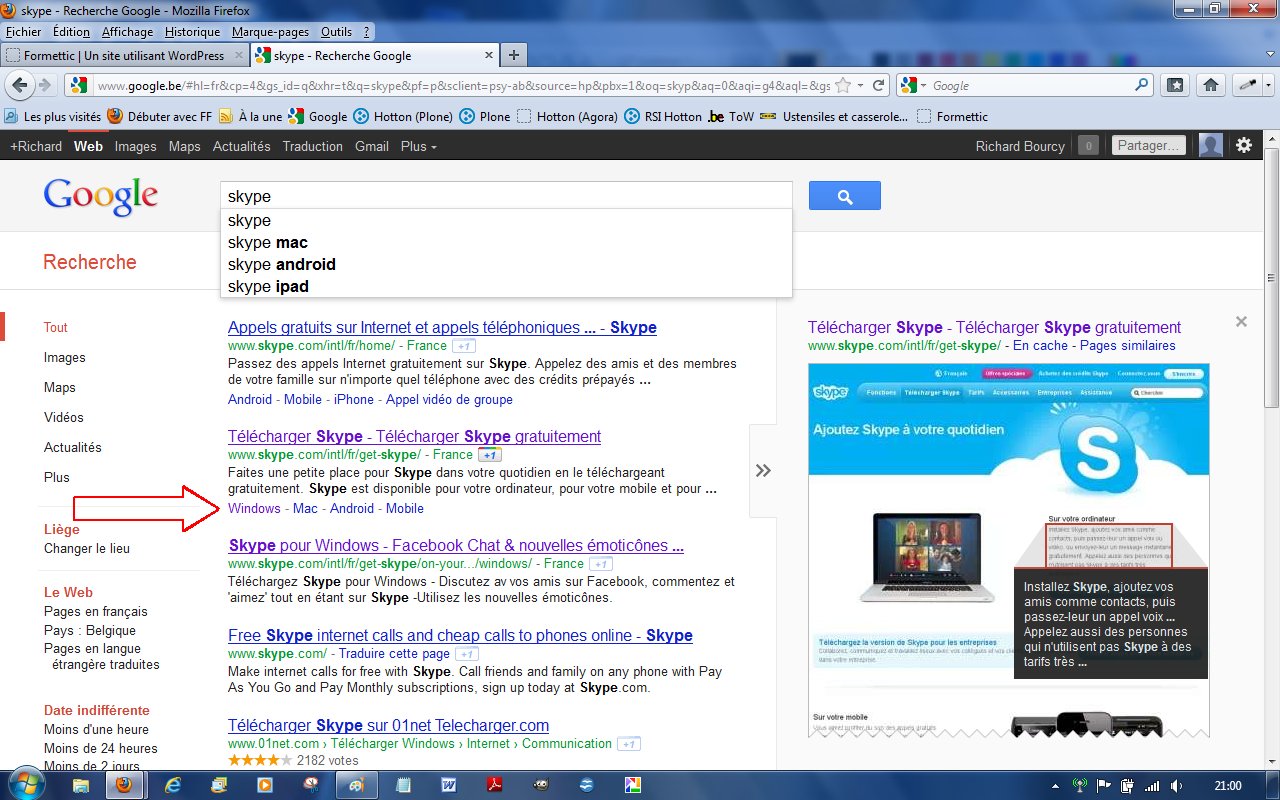
Task: Click the blue Google search button
Action: pyautogui.click(x=844, y=196)
